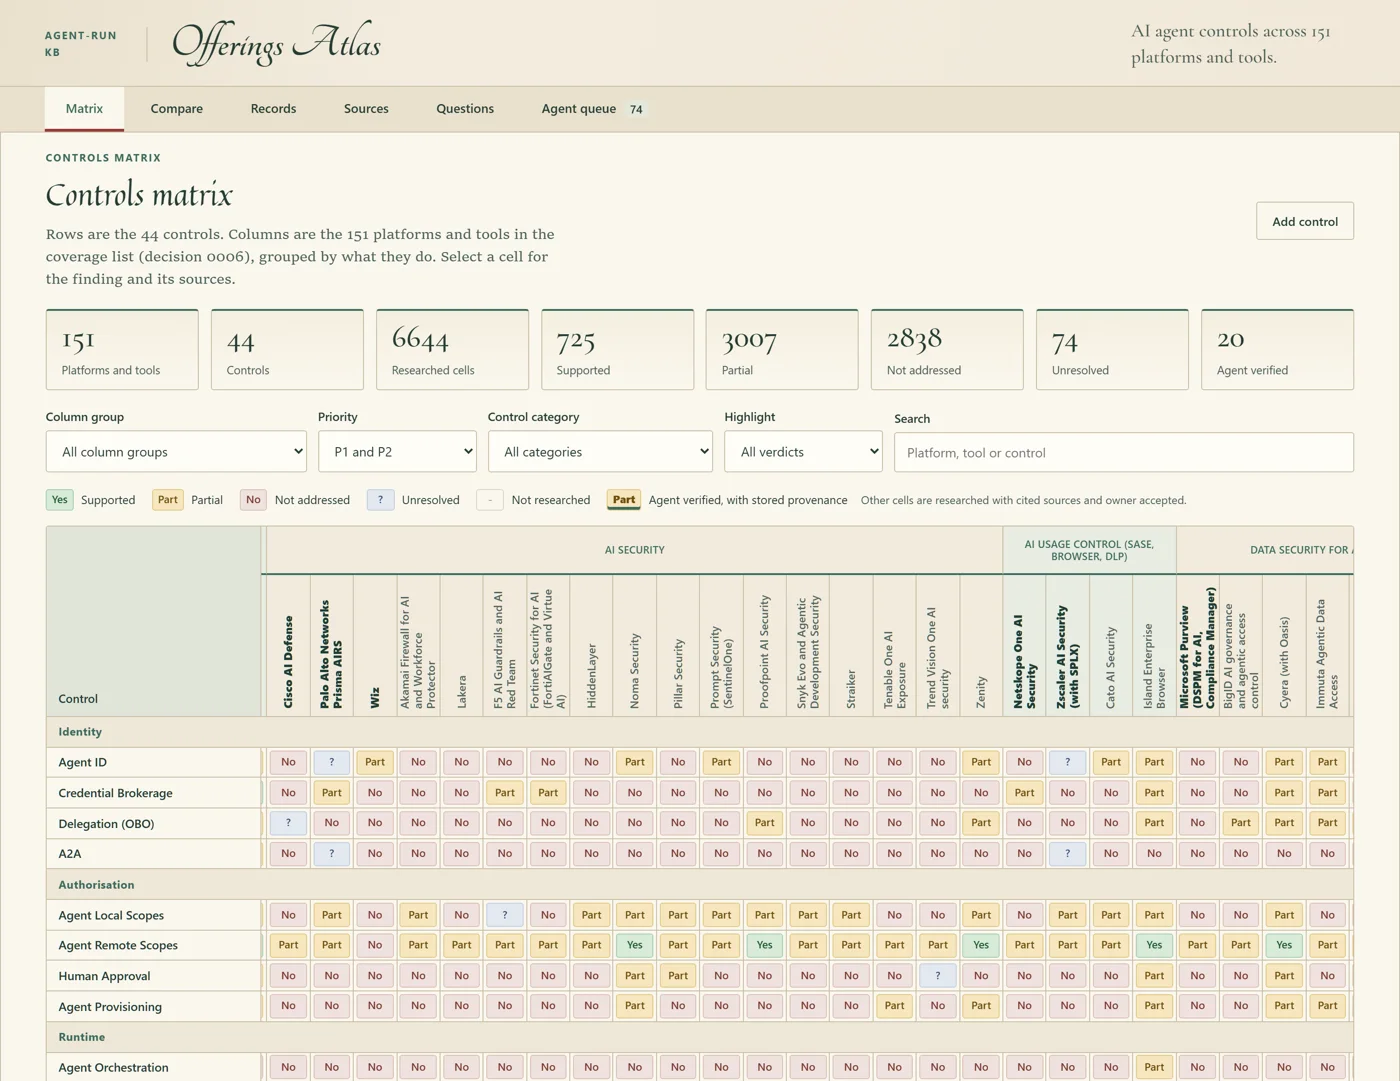Click the Cisco AI Defense column header
The image size is (1400, 1081).
pos(288,646)
